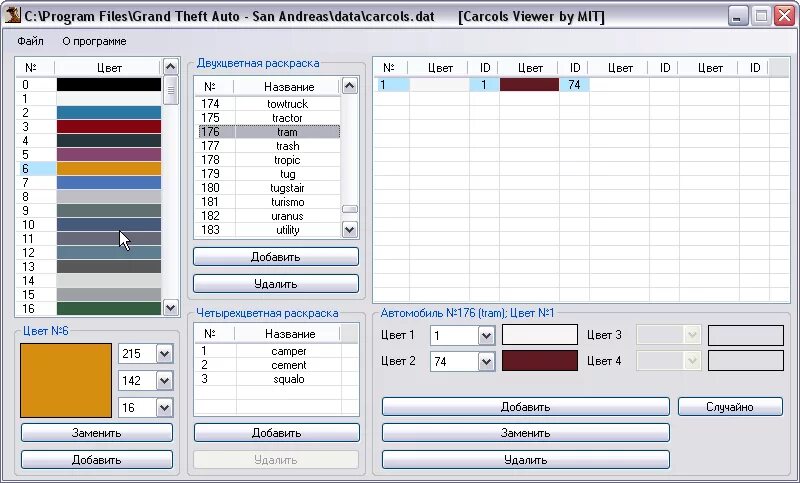
Task: Select black color row number 0
Action: 89,85
